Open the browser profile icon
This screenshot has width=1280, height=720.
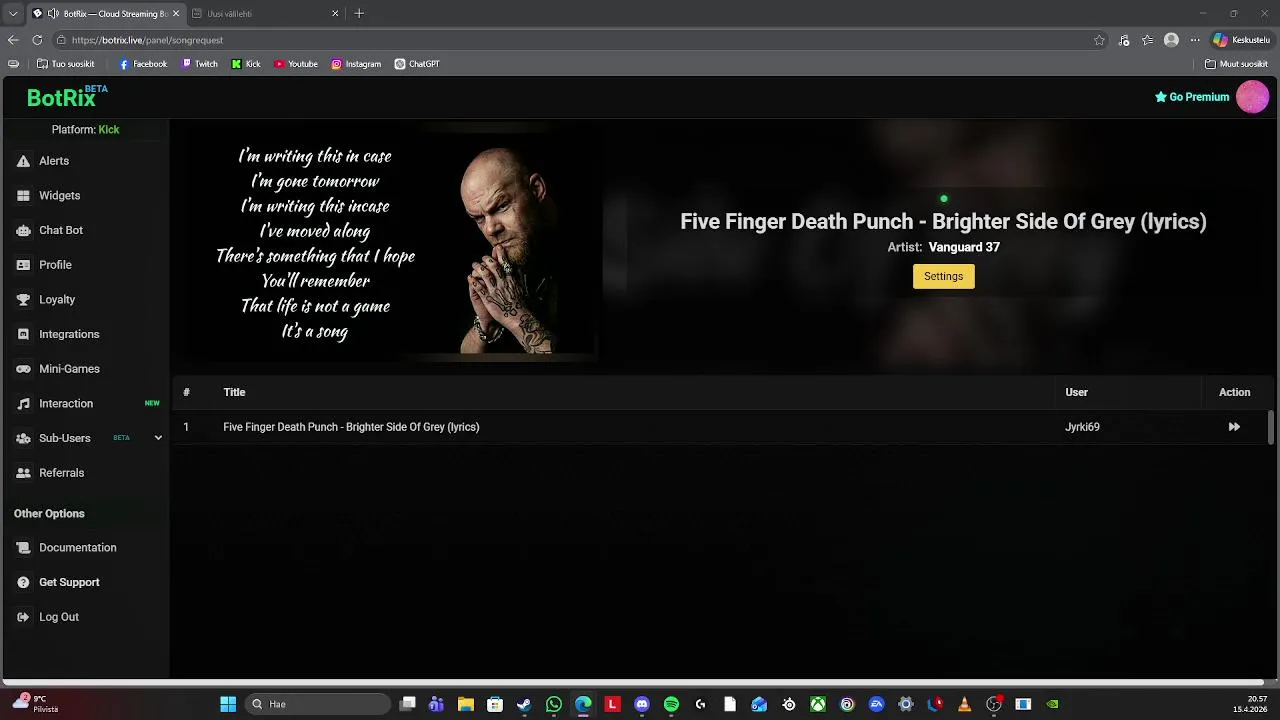click(1171, 40)
